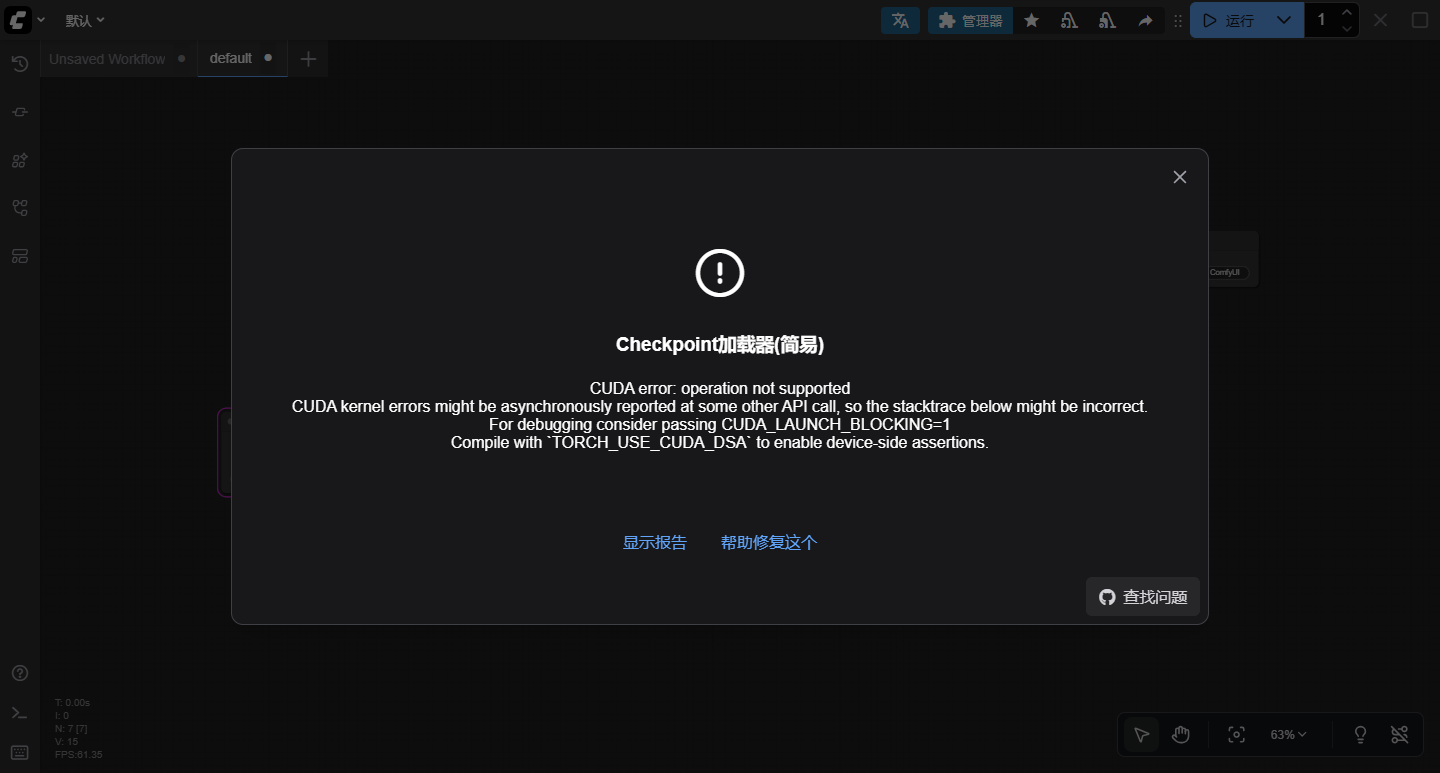
Task: Open the 63% zoom level dropdown
Action: pos(1288,734)
